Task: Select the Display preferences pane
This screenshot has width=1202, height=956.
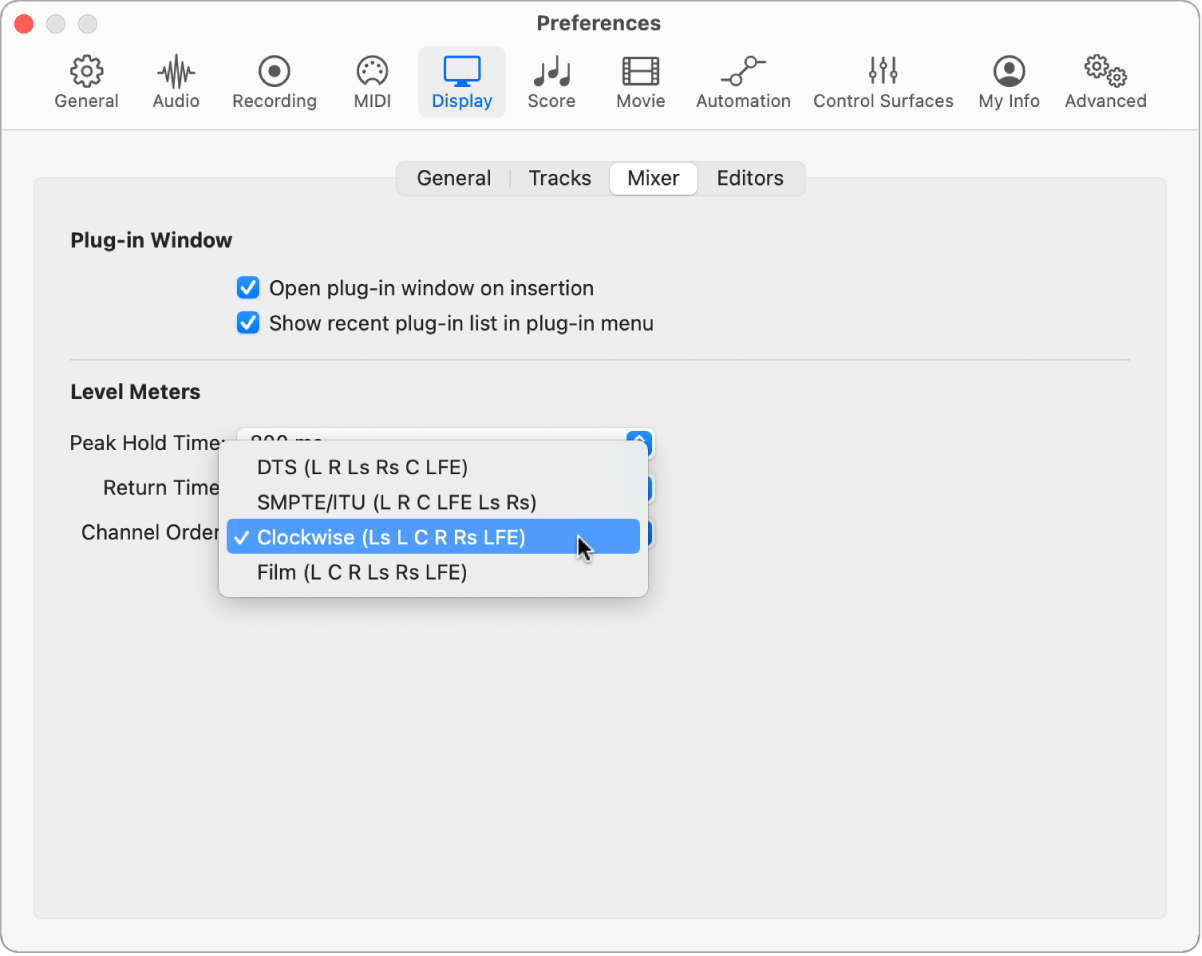Action: pyautogui.click(x=462, y=83)
